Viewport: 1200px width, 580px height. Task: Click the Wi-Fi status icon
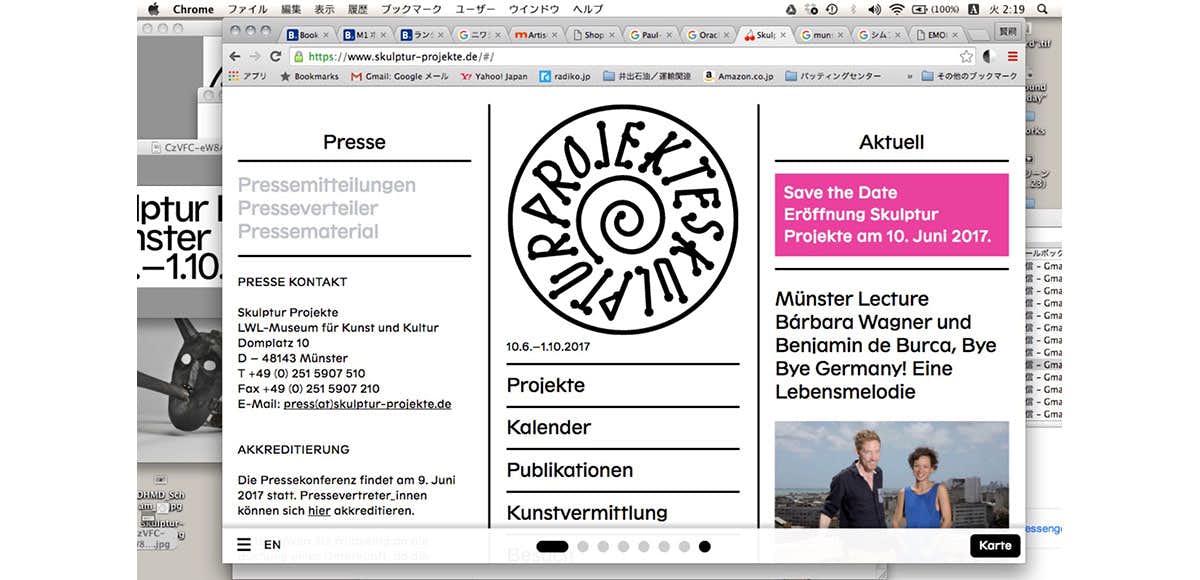(x=896, y=9)
